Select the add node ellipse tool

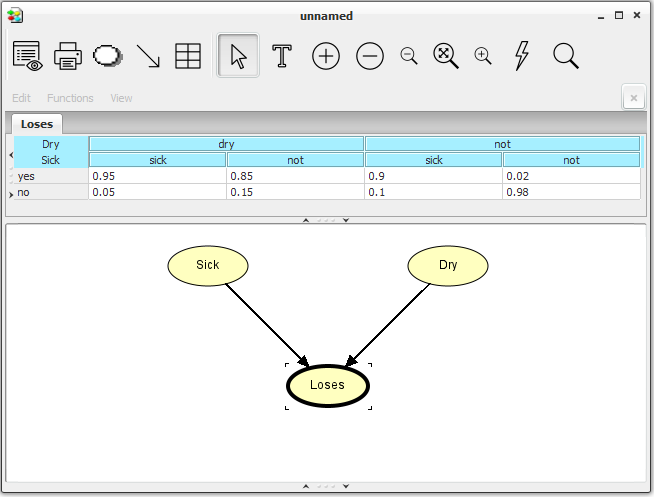tap(108, 55)
